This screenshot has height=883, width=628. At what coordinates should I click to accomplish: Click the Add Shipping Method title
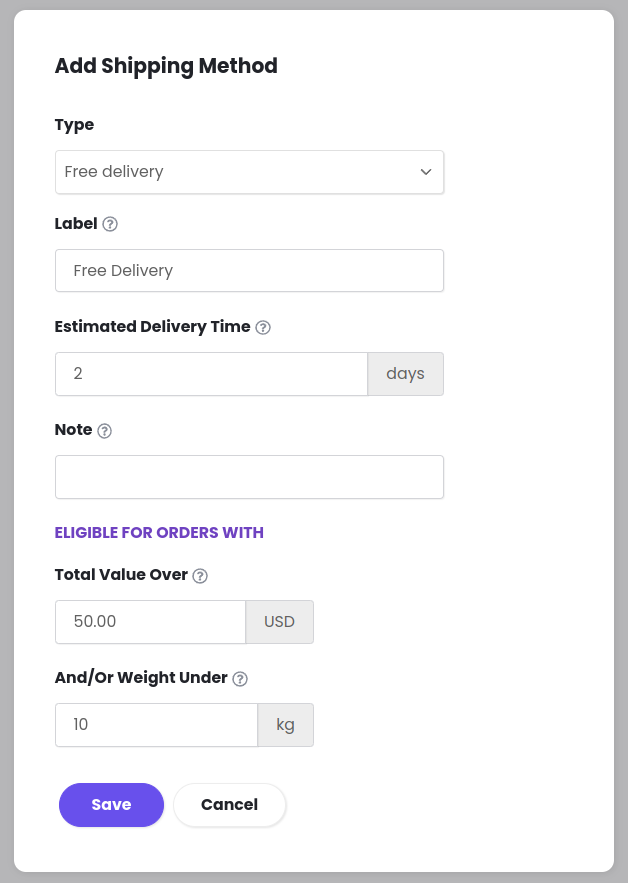point(166,66)
